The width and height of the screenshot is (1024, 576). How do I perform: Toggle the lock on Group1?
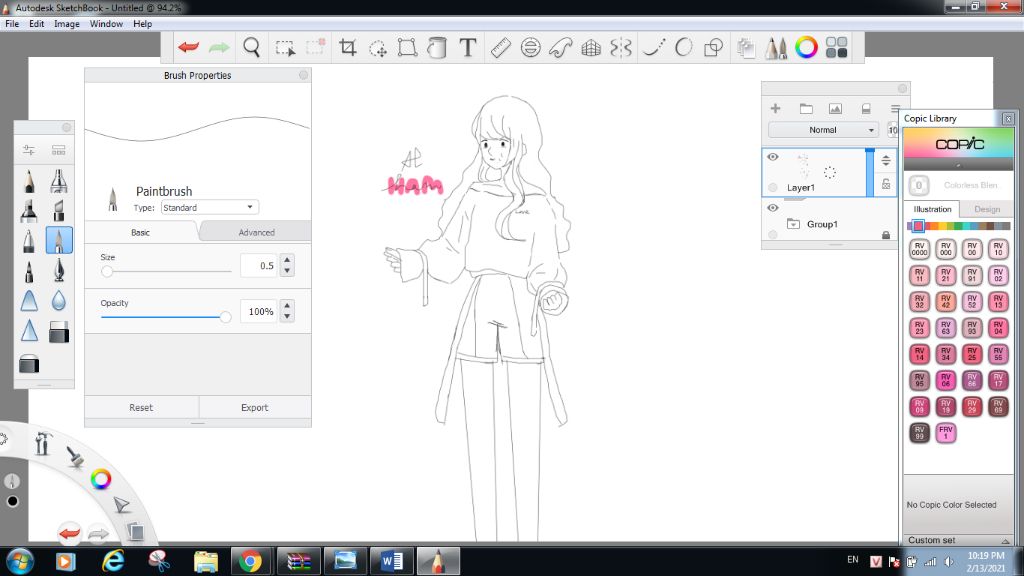point(886,234)
